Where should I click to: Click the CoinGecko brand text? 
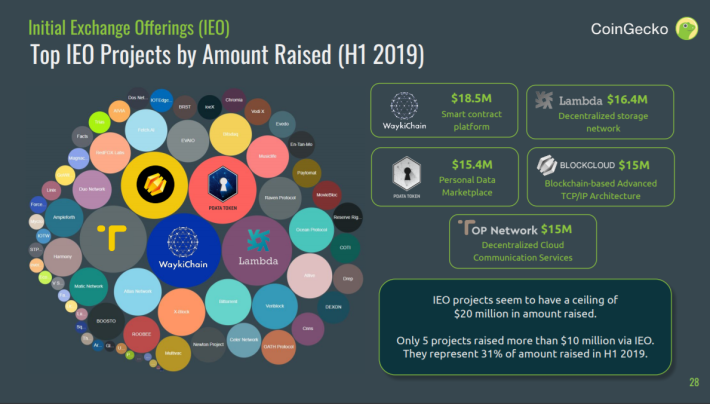tap(629, 29)
